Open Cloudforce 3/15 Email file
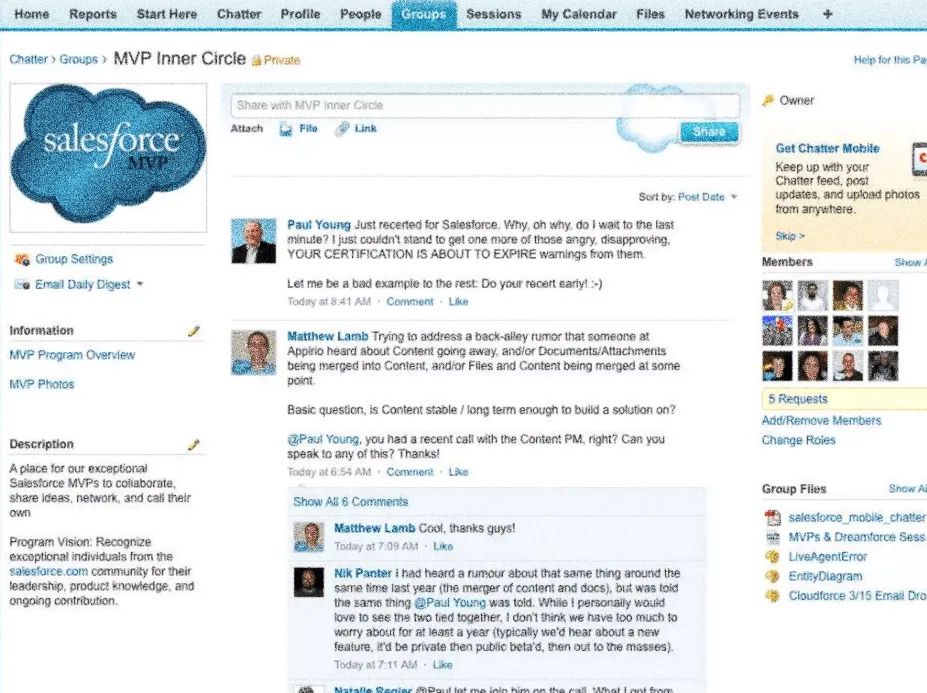Viewport: 927px width, 693px height. [857, 595]
